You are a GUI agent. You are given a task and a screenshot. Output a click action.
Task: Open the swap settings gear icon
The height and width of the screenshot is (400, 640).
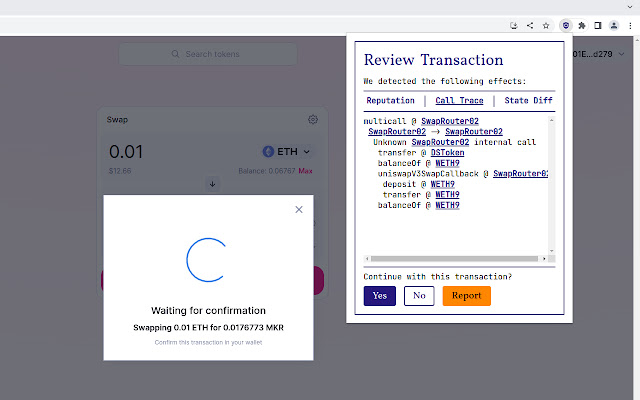[x=313, y=120]
